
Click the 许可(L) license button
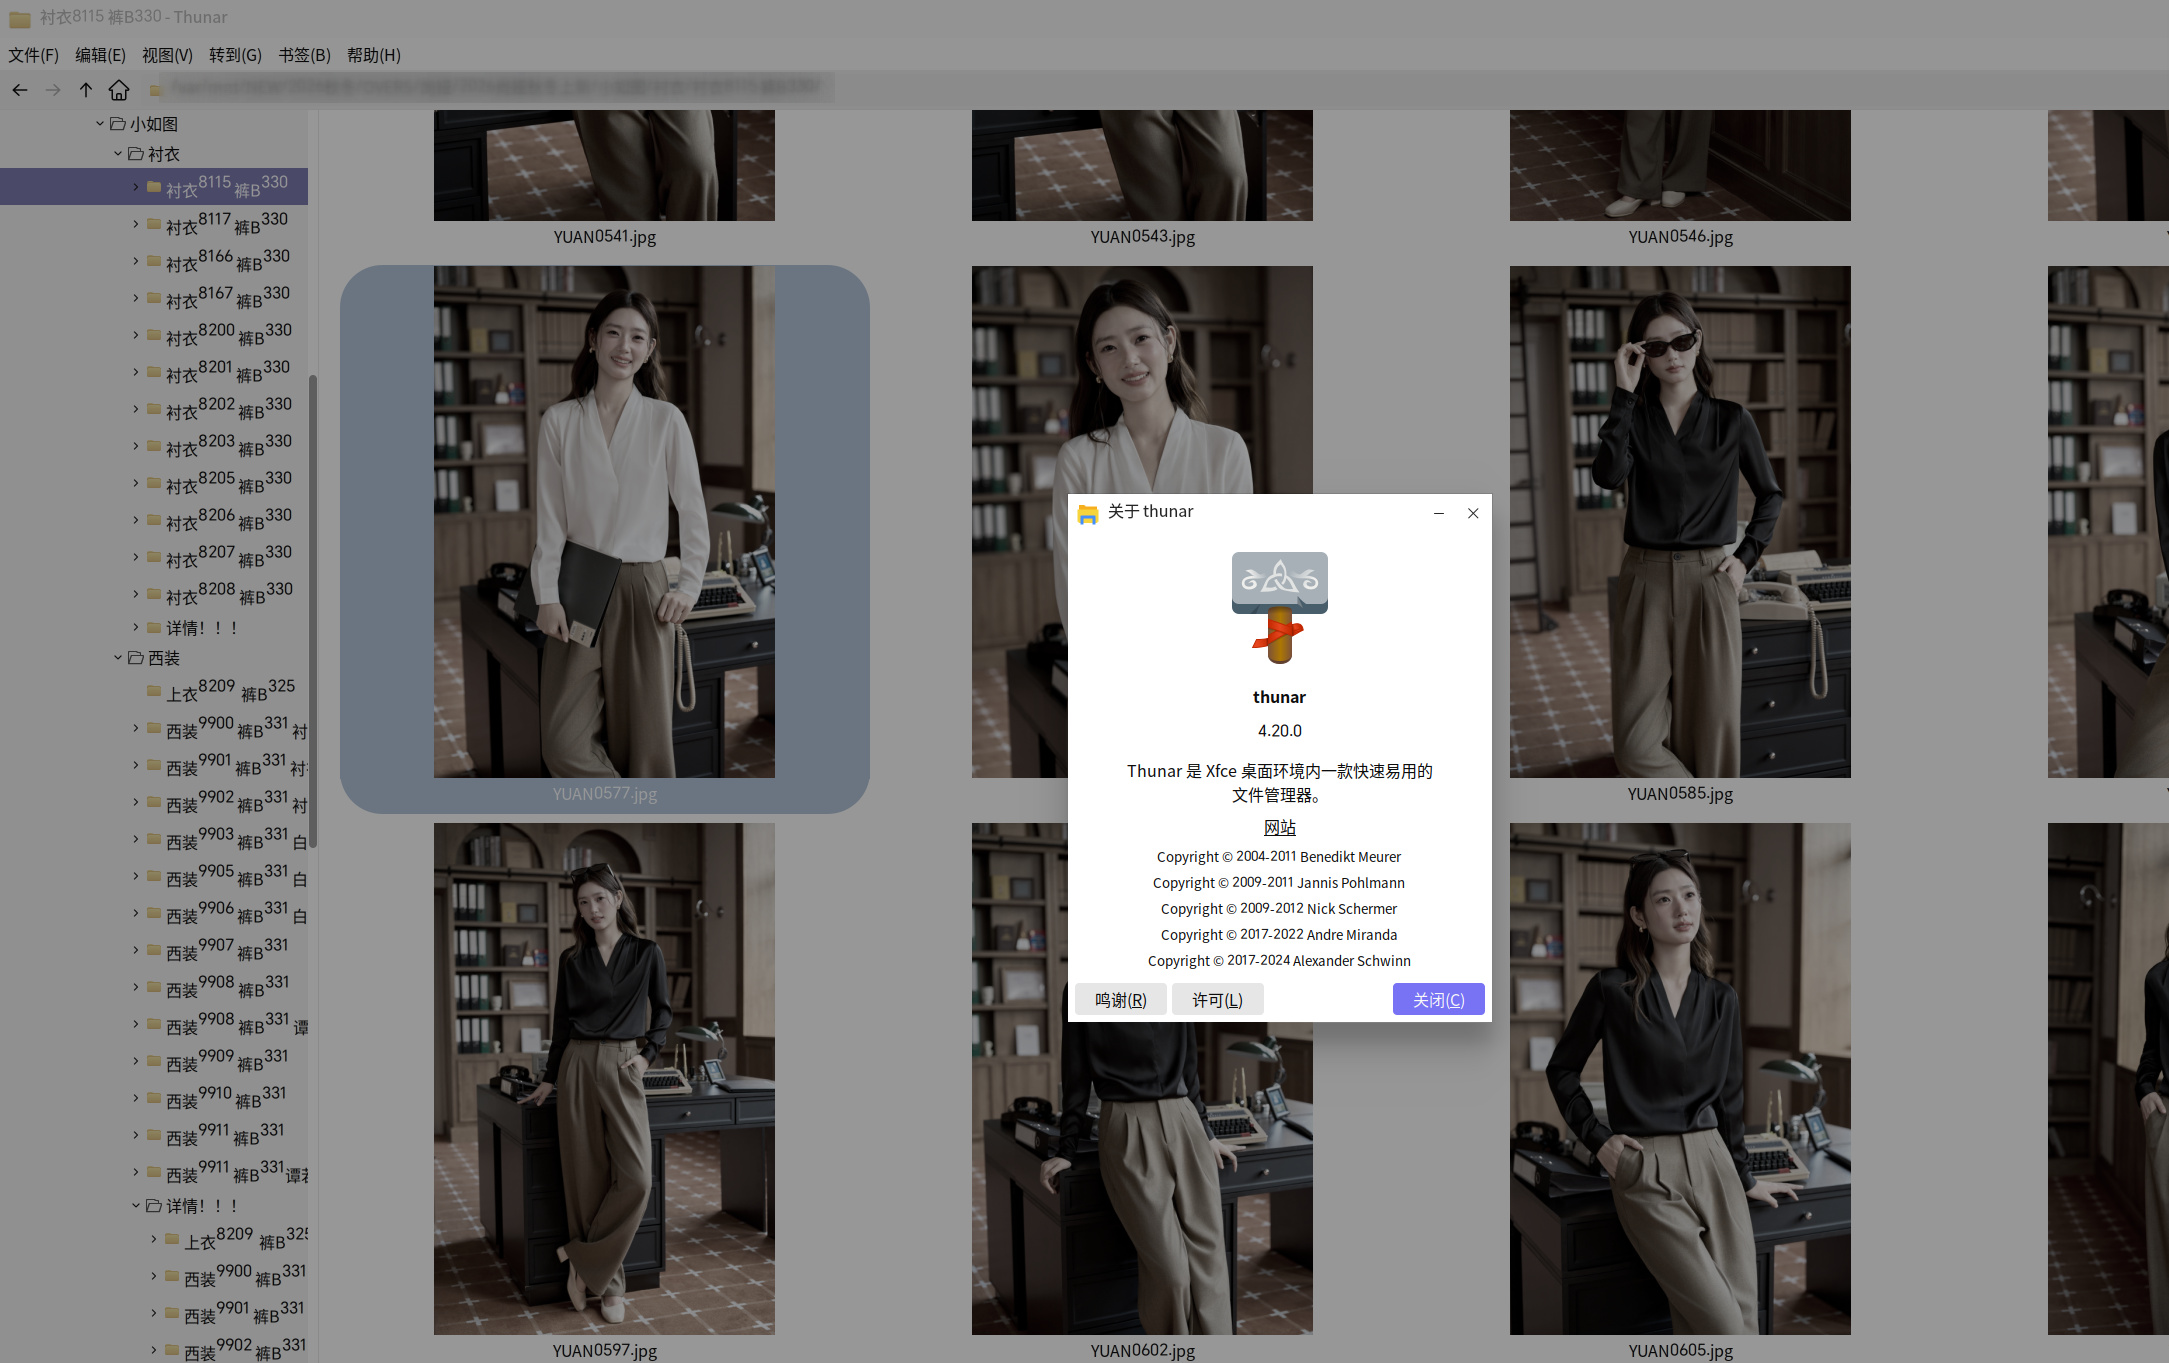1218,999
